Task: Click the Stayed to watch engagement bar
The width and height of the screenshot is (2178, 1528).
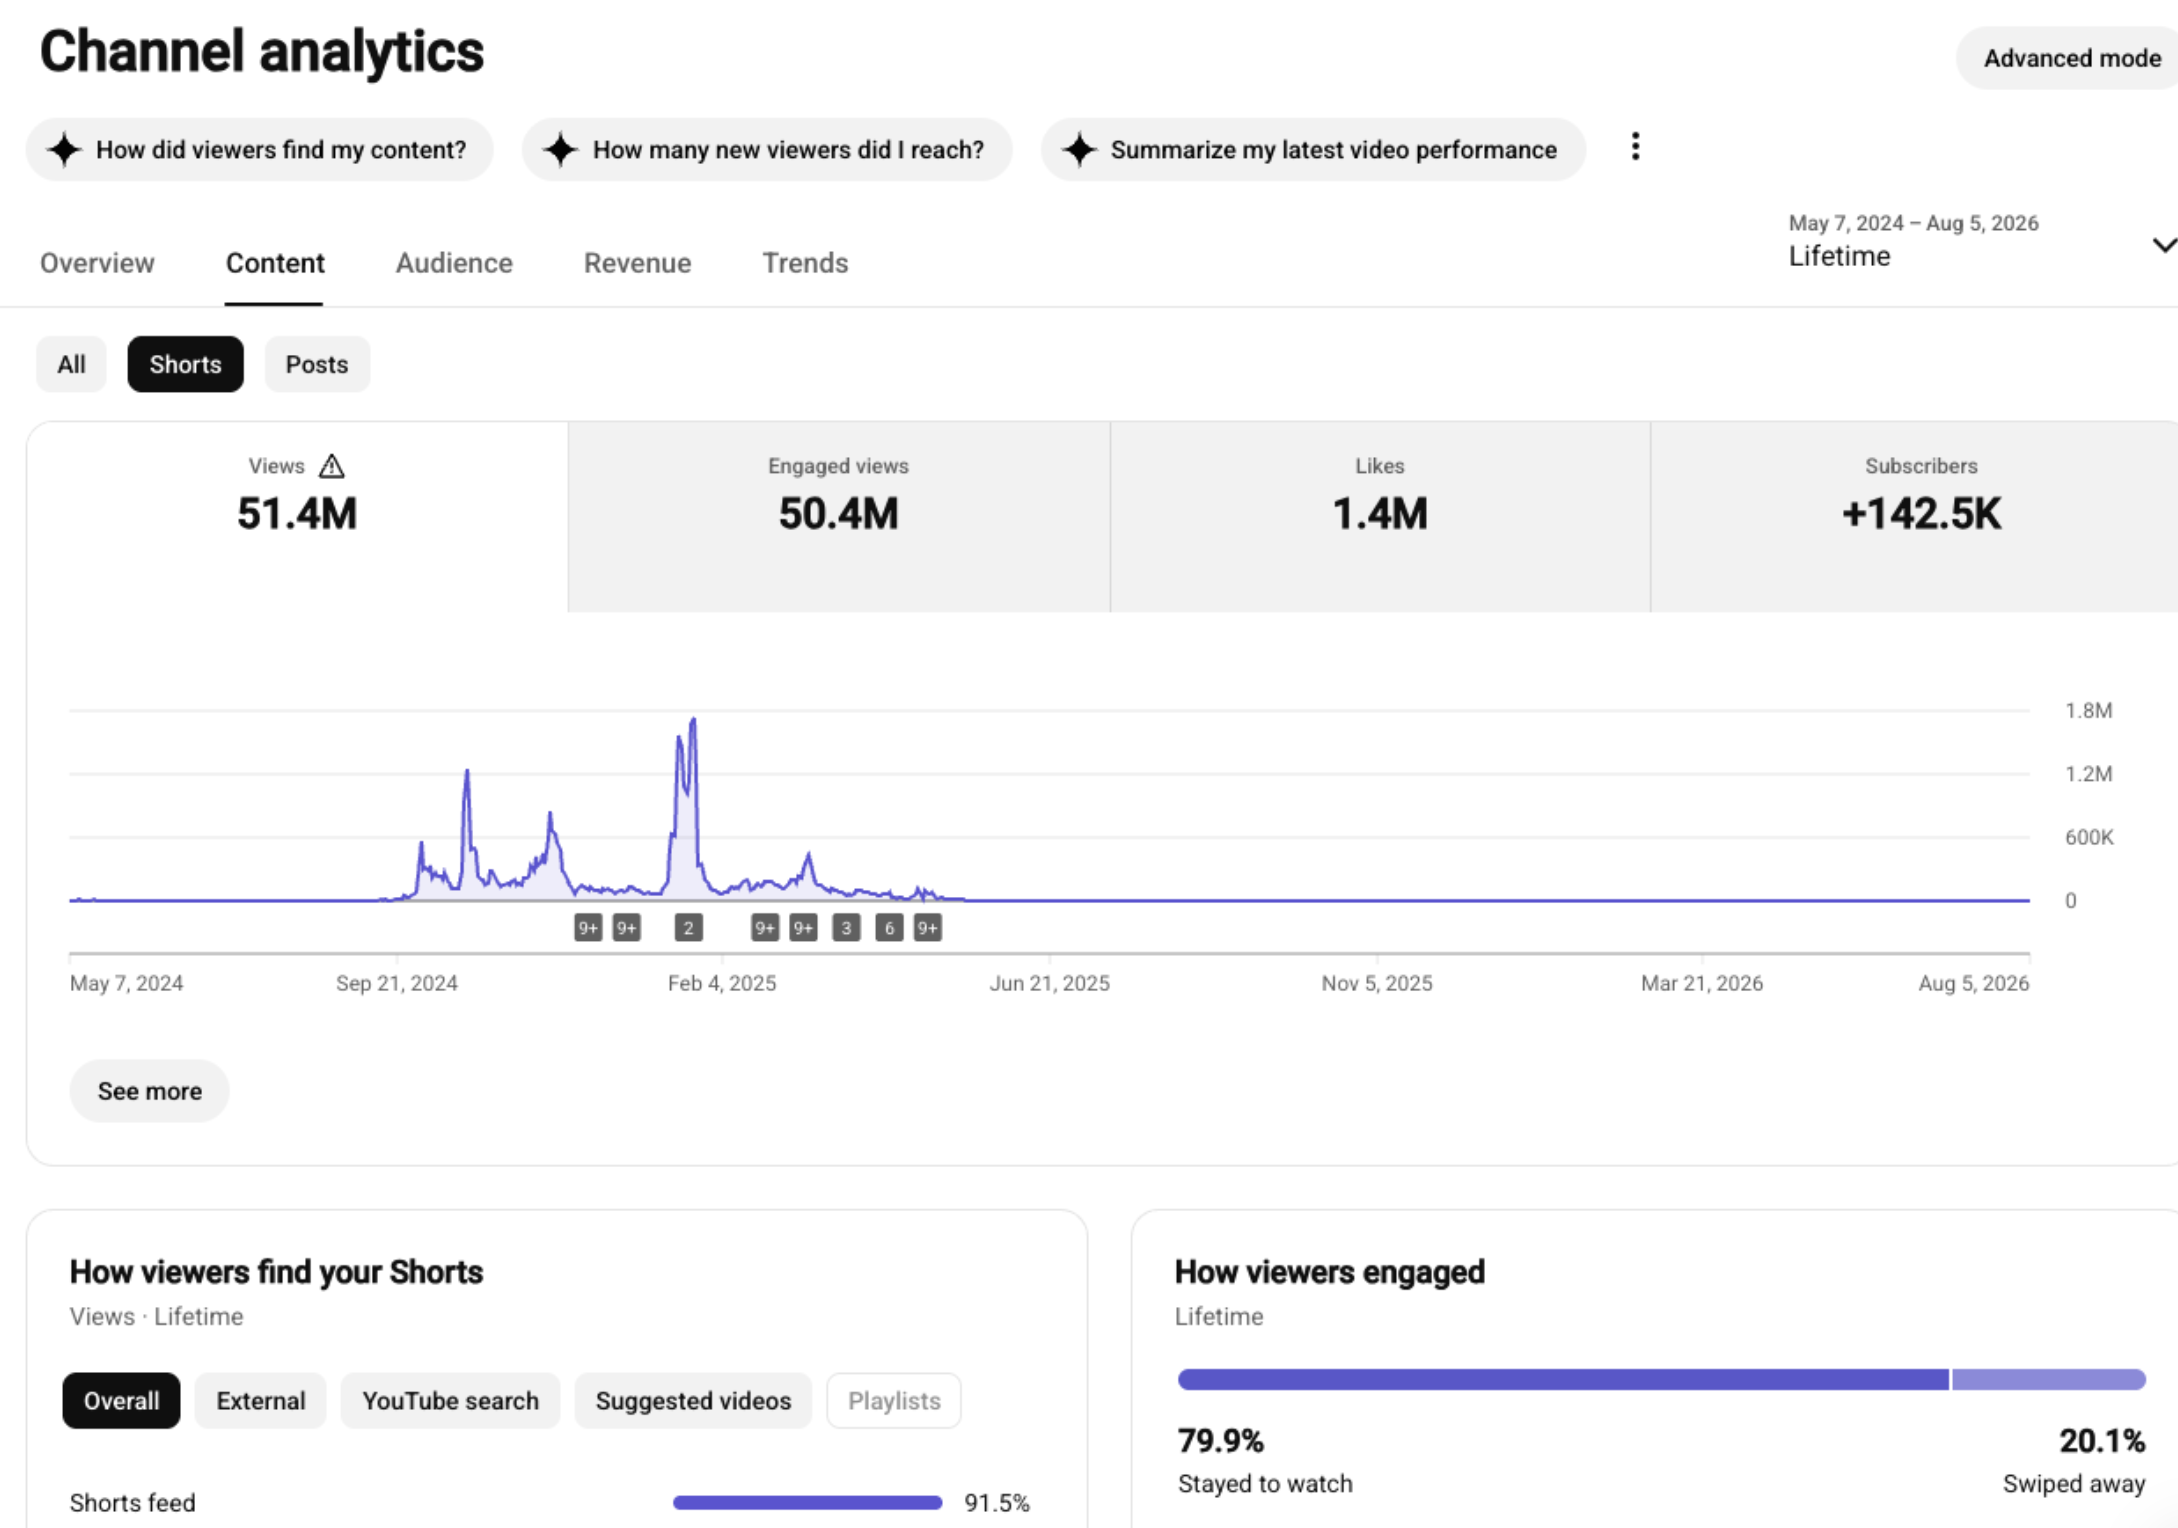Action: click(1563, 1380)
